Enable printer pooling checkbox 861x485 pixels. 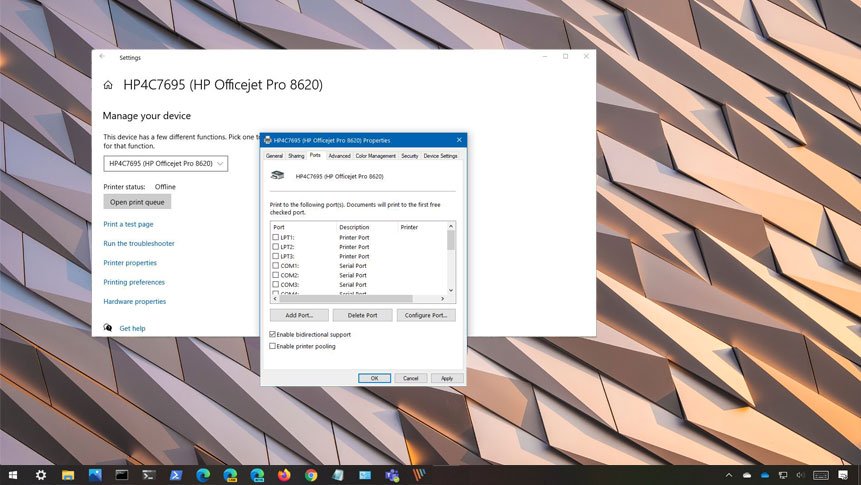(273, 346)
